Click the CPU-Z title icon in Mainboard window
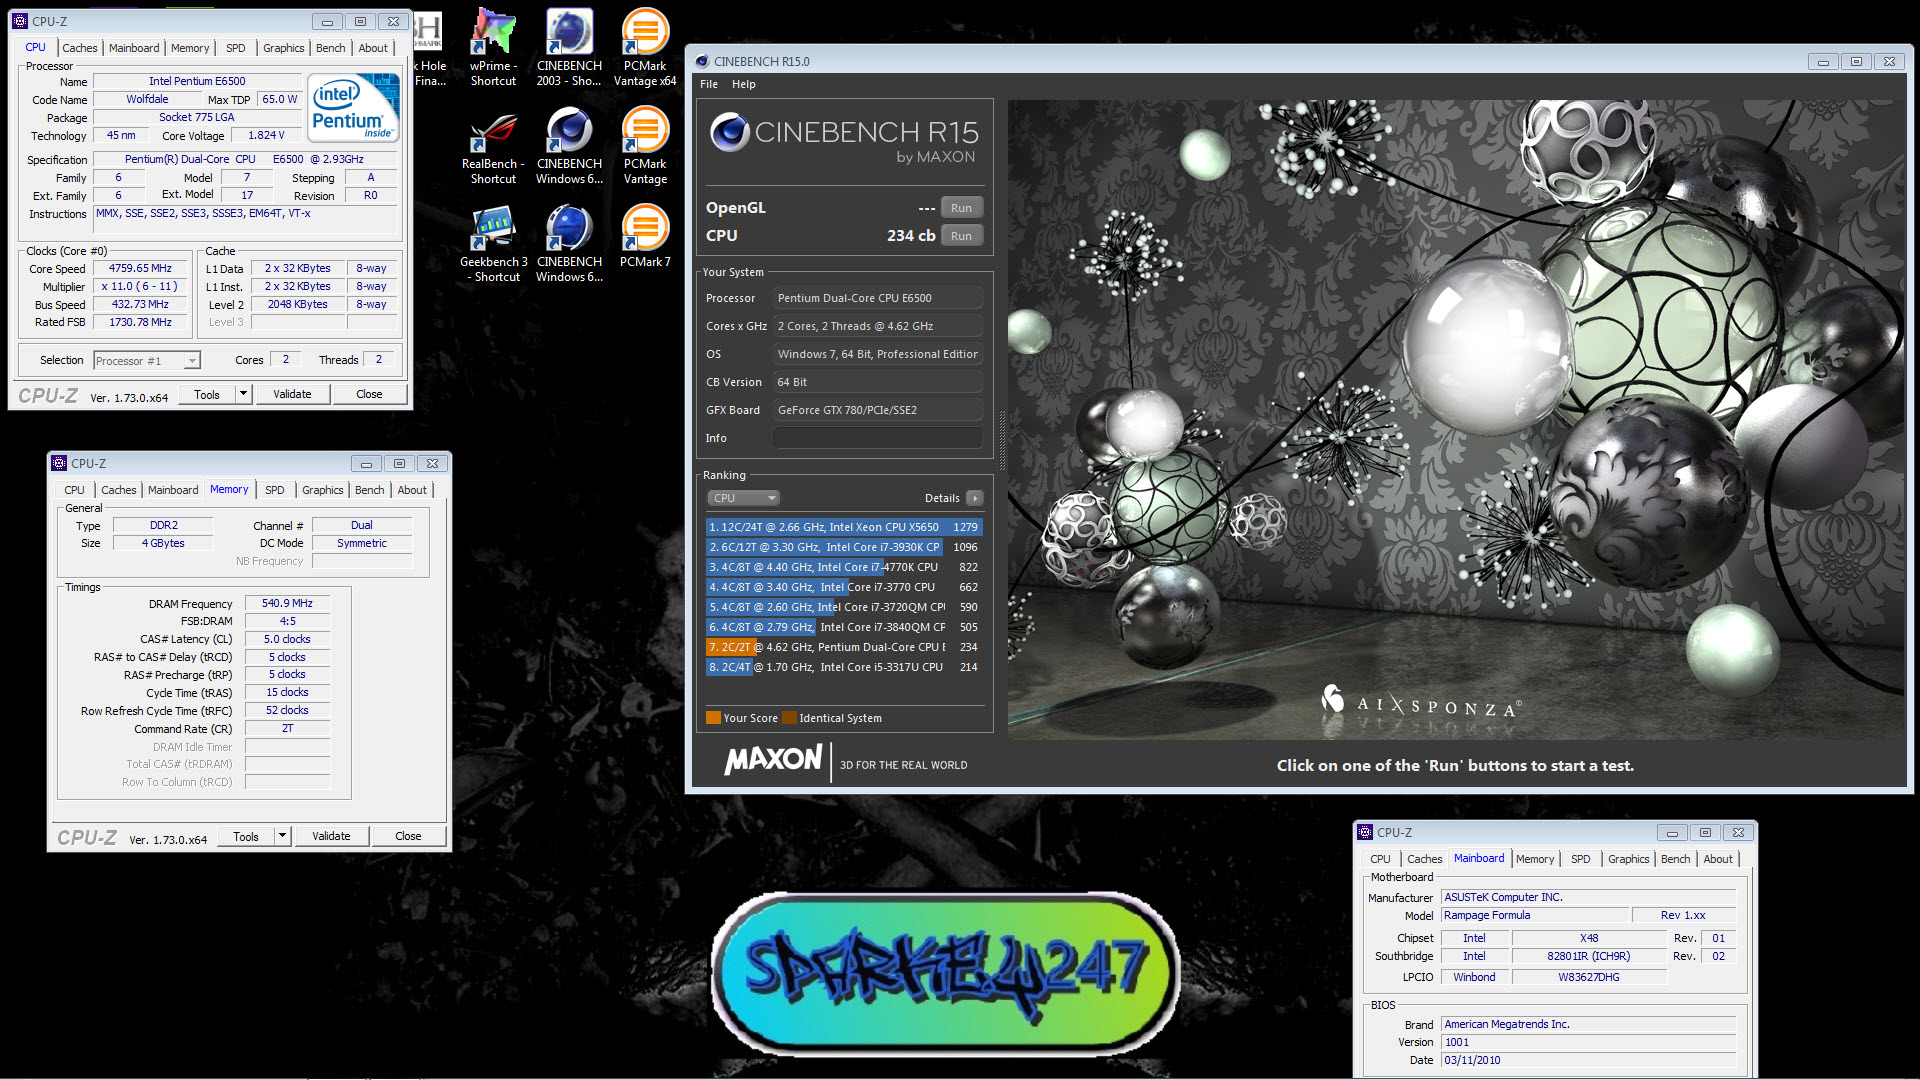 1365,832
